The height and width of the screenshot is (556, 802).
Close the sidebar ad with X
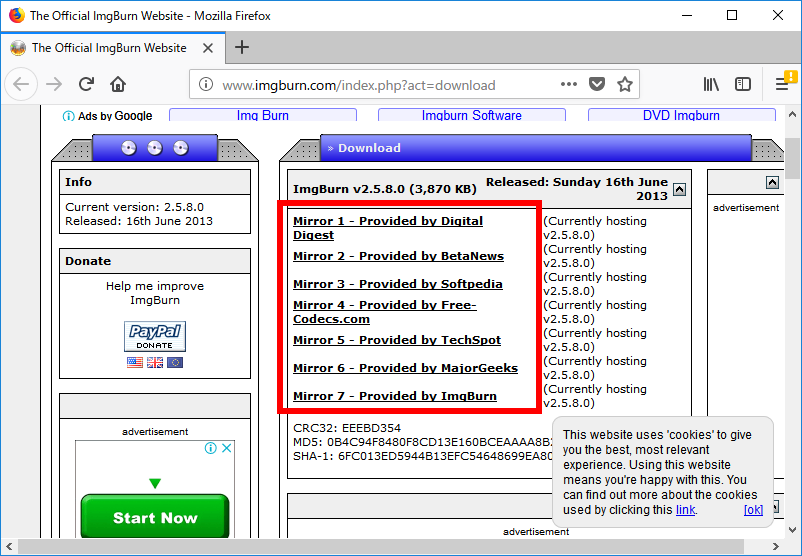[227, 448]
